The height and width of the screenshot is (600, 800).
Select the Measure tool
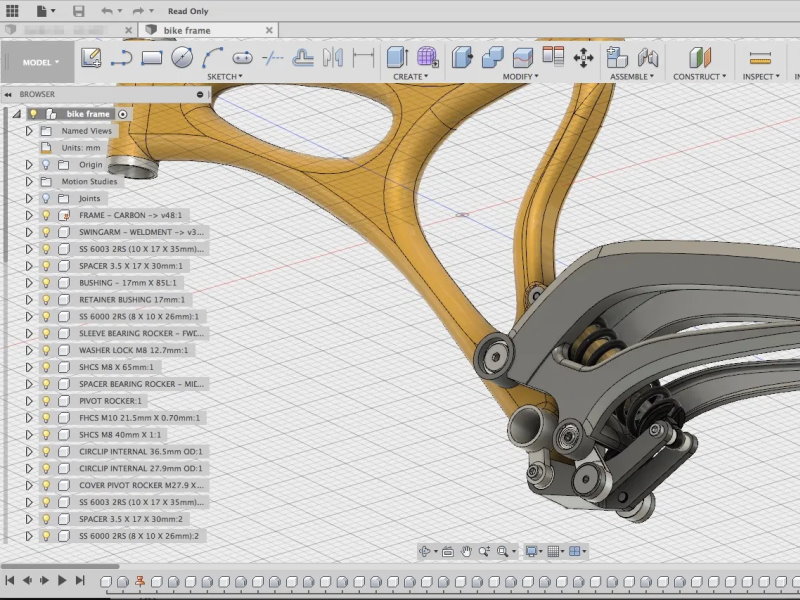click(x=760, y=58)
